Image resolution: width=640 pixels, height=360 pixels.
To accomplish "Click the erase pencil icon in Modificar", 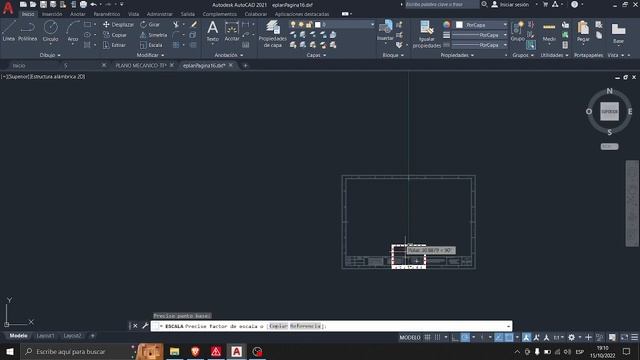I will pyautogui.click(x=194, y=24).
